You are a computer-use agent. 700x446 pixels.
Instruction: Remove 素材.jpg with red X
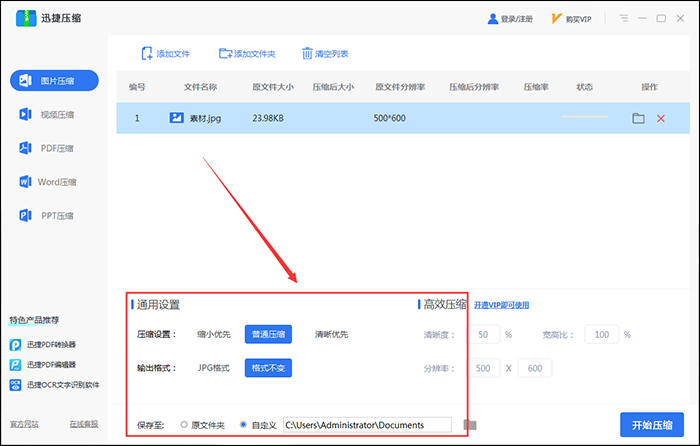(661, 118)
